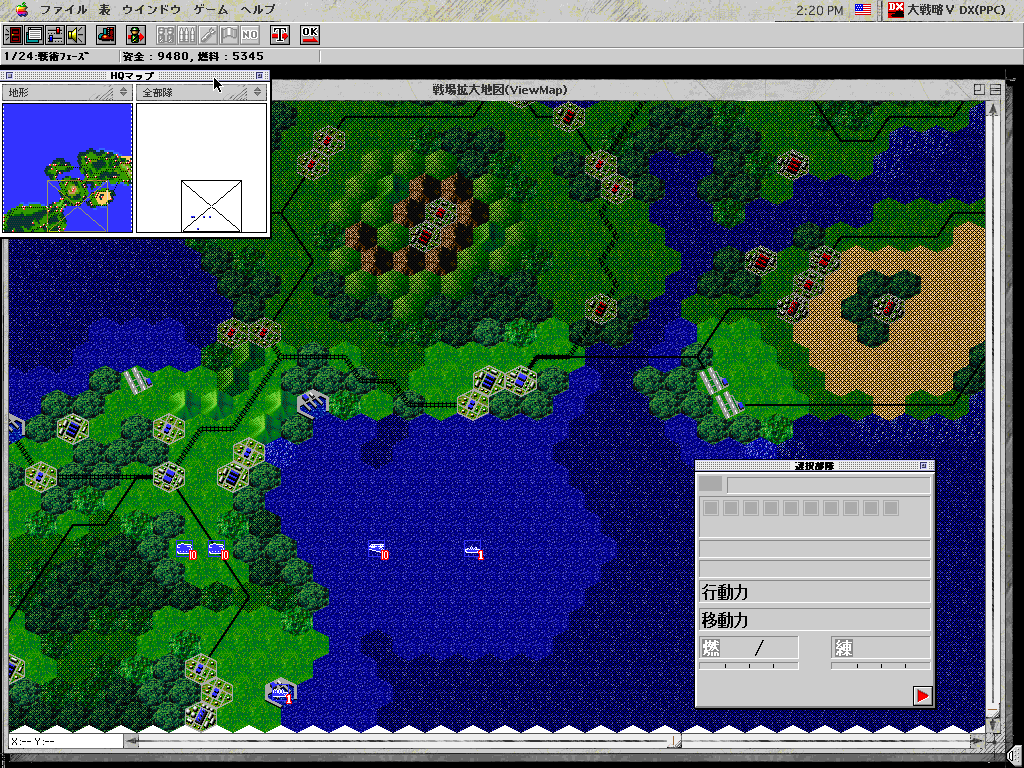Click the fuel gauge bar under 燃
The width and height of the screenshot is (1024, 768).
tap(749, 665)
